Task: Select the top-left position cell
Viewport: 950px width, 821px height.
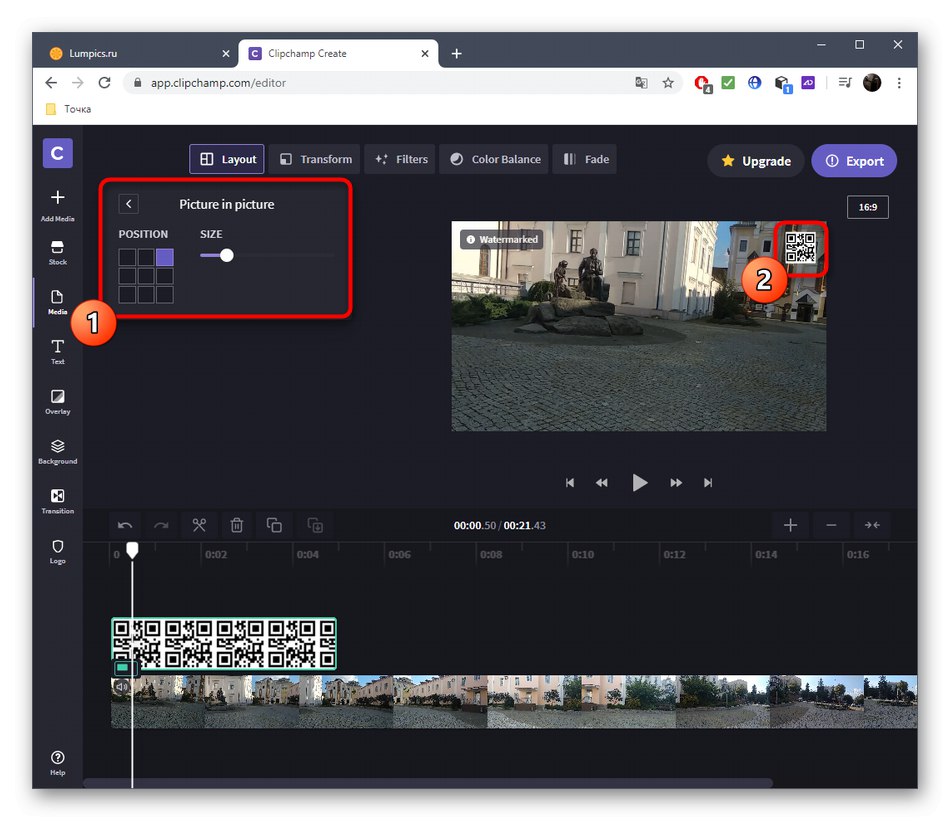Action: click(x=127, y=257)
